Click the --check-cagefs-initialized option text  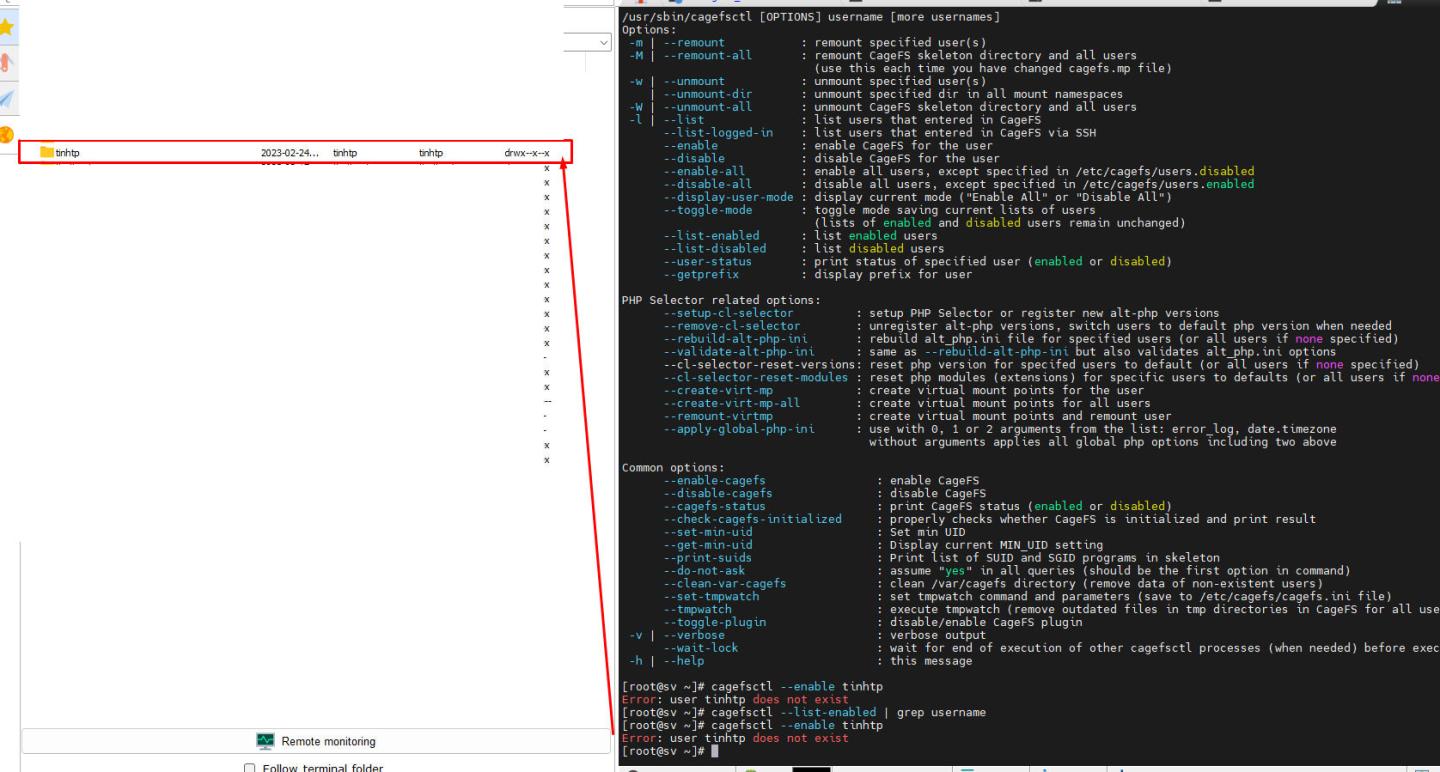[x=752, y=519]
